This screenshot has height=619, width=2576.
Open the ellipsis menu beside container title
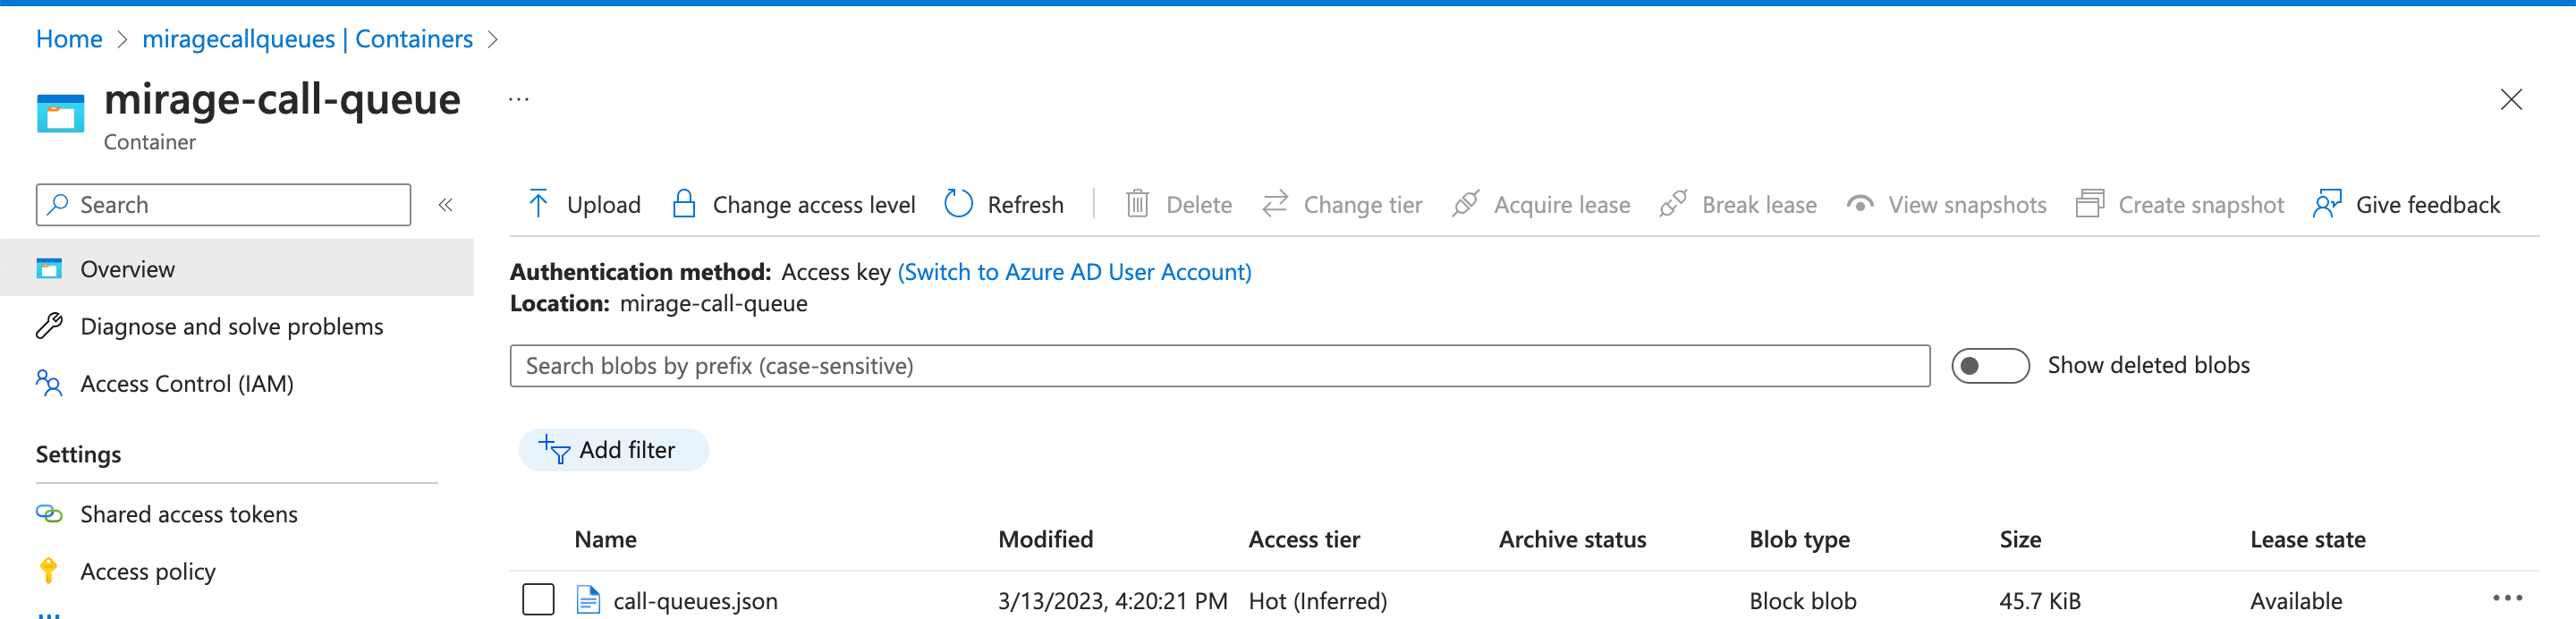518,99
